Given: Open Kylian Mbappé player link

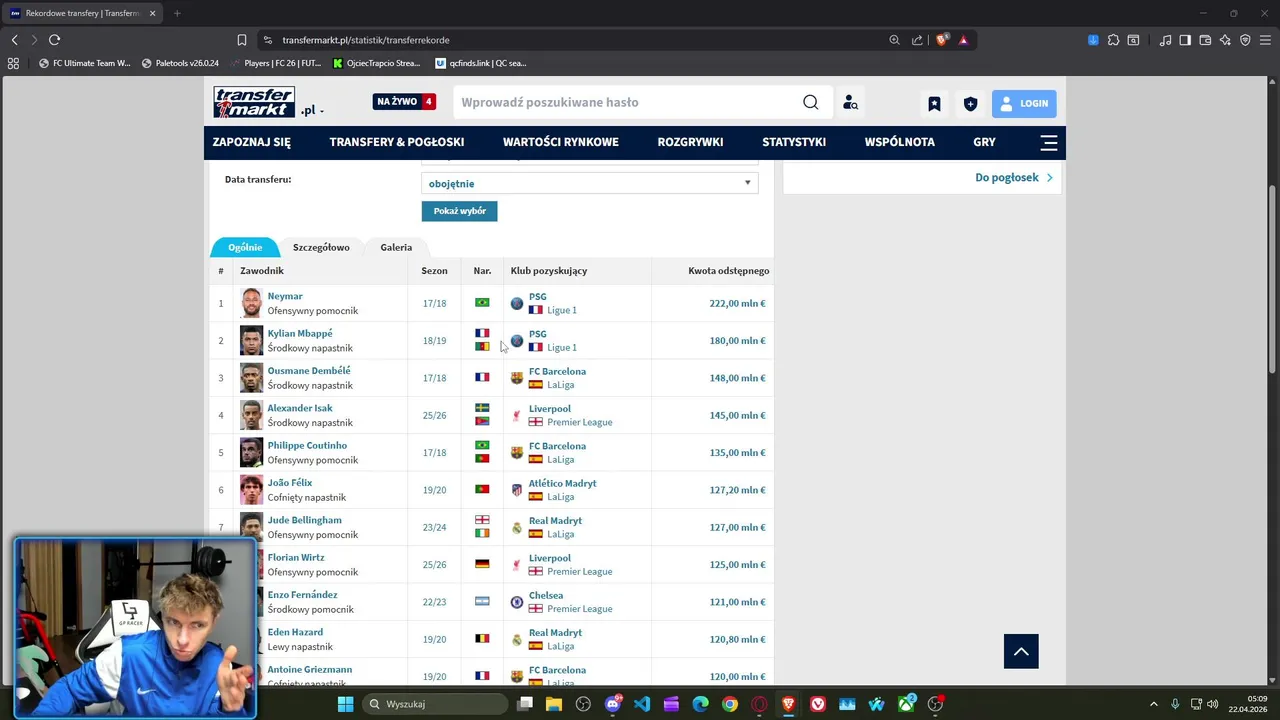Looking at the screenshot, I should 300,333.
